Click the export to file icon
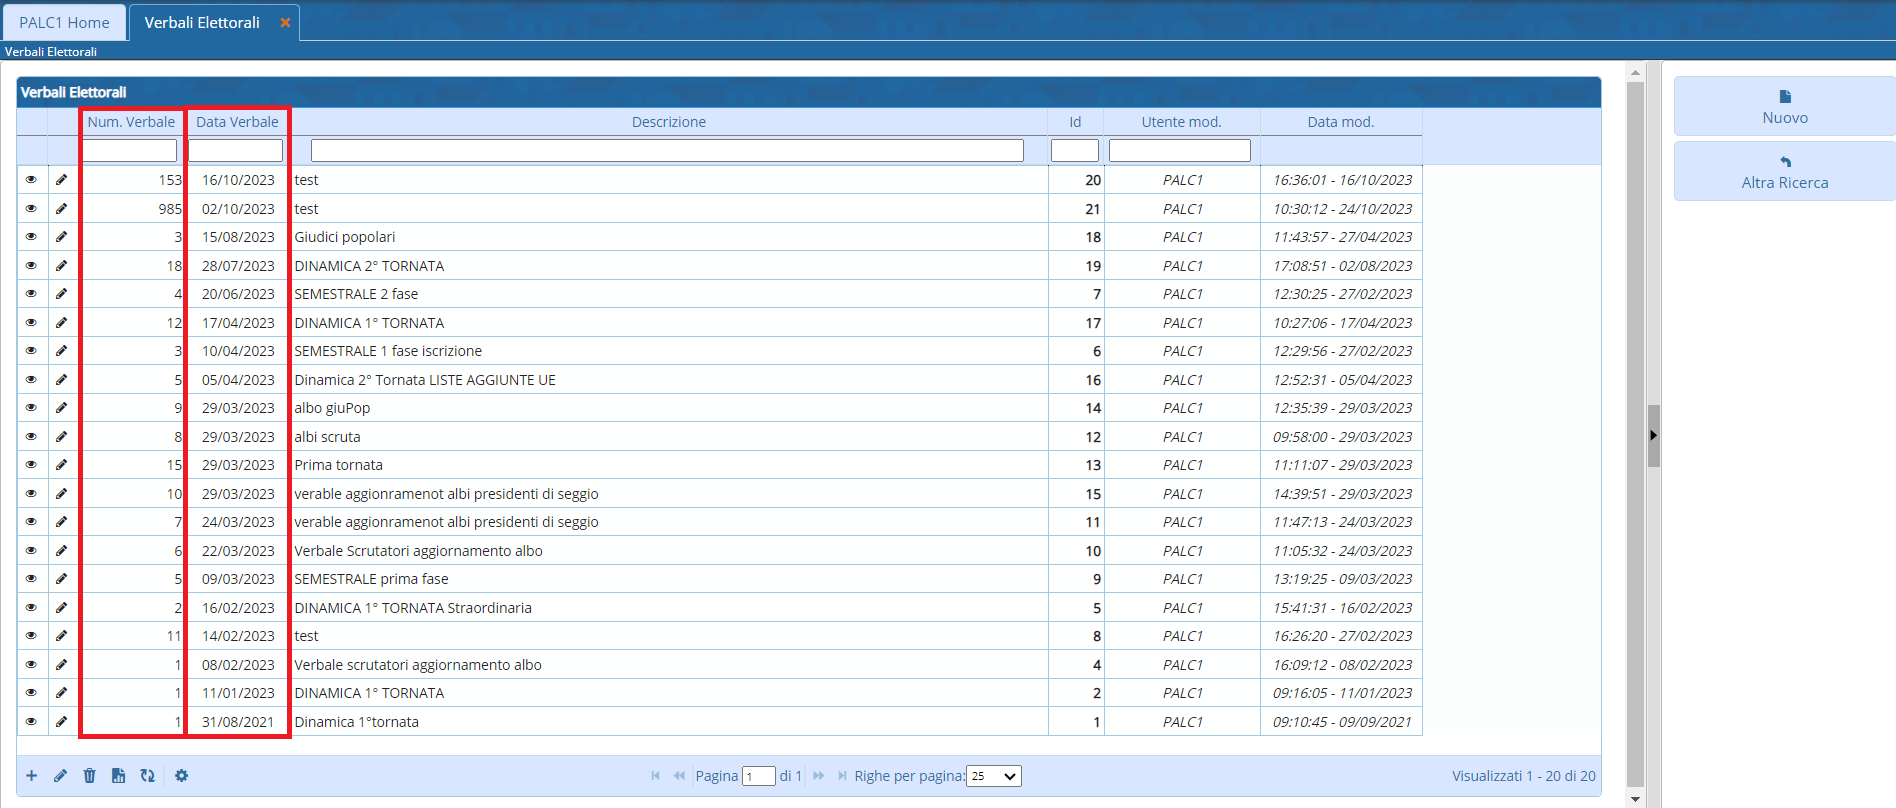1896x808 pixels. (119, 776)
